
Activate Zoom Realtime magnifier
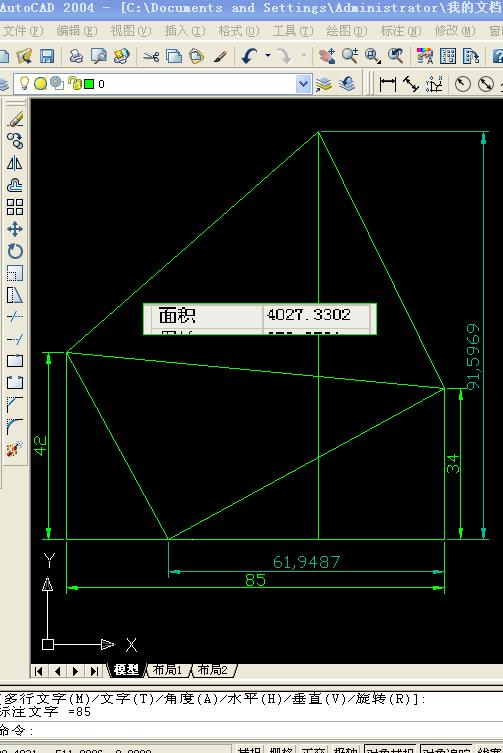tap(350, 56)
